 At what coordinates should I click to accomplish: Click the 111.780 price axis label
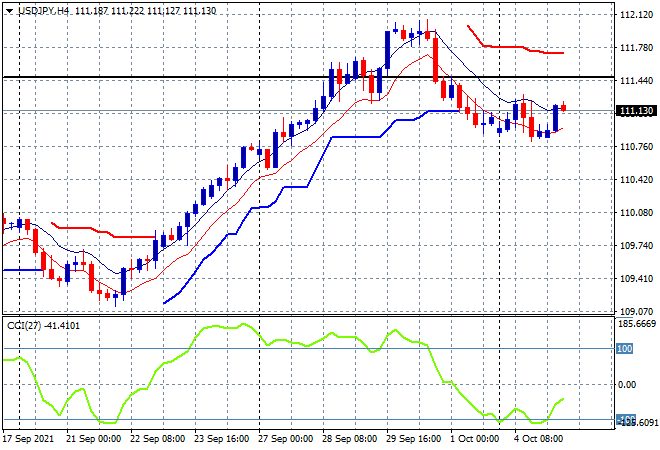pos(636,48)
